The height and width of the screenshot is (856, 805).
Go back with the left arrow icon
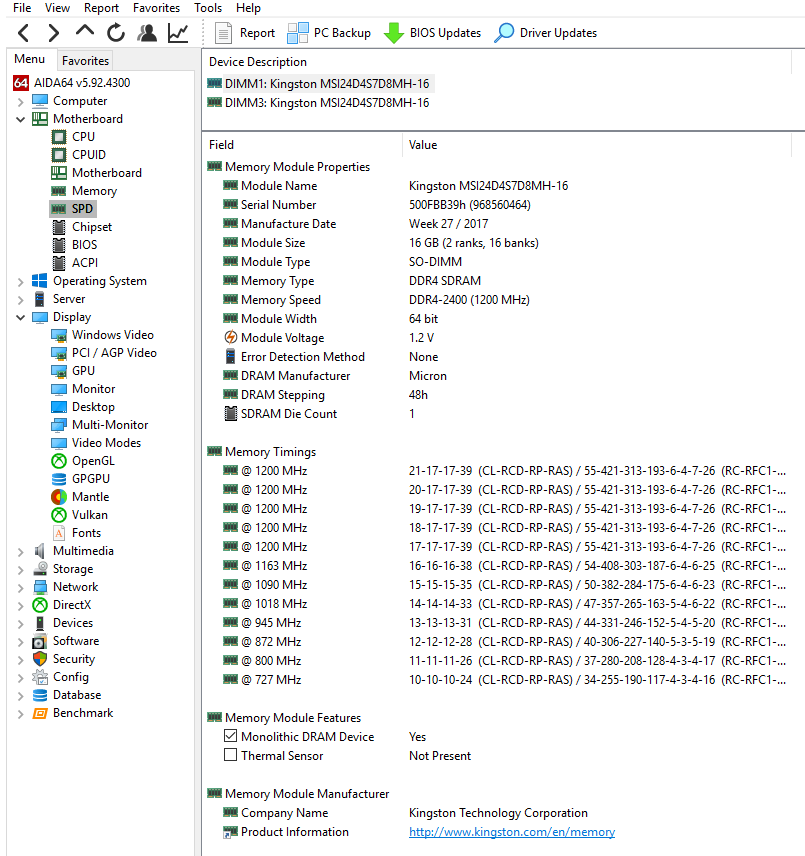coord(23,33)
